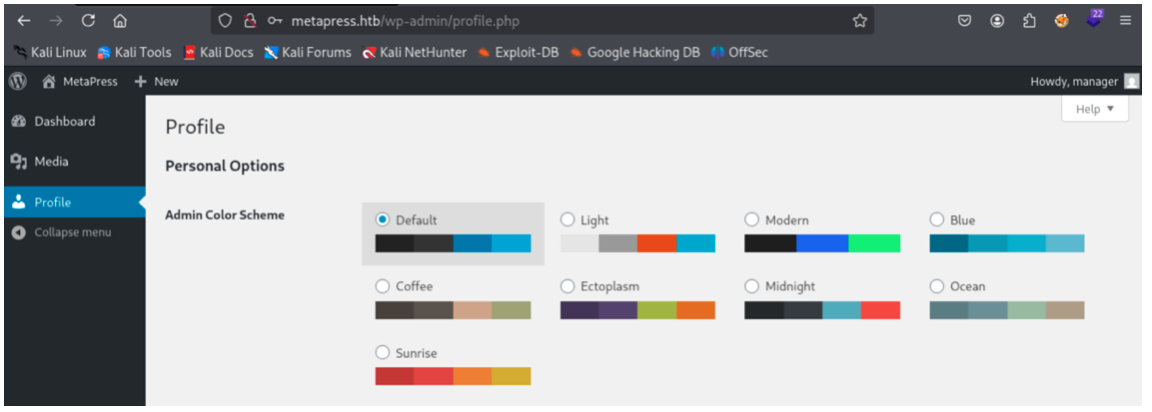Open the extensions puzzle icon

[x=1029, y=21]
